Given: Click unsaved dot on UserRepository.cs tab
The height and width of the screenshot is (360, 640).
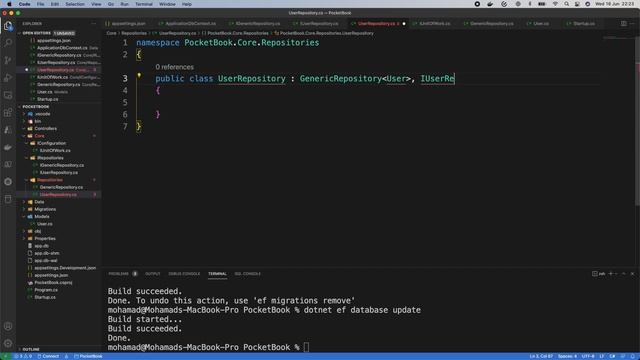Looking at the screenshot, I should (x=404, y=24).
